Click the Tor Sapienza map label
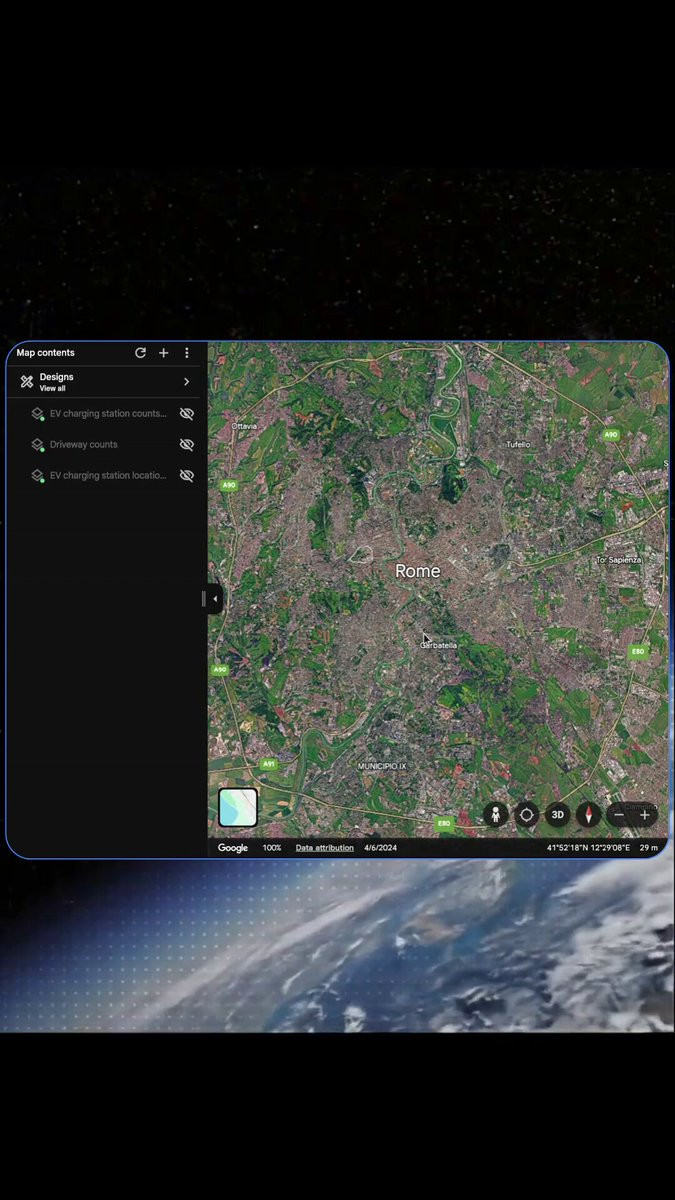675x1200 pixels. pyautogui.click(x=618, y=560)
